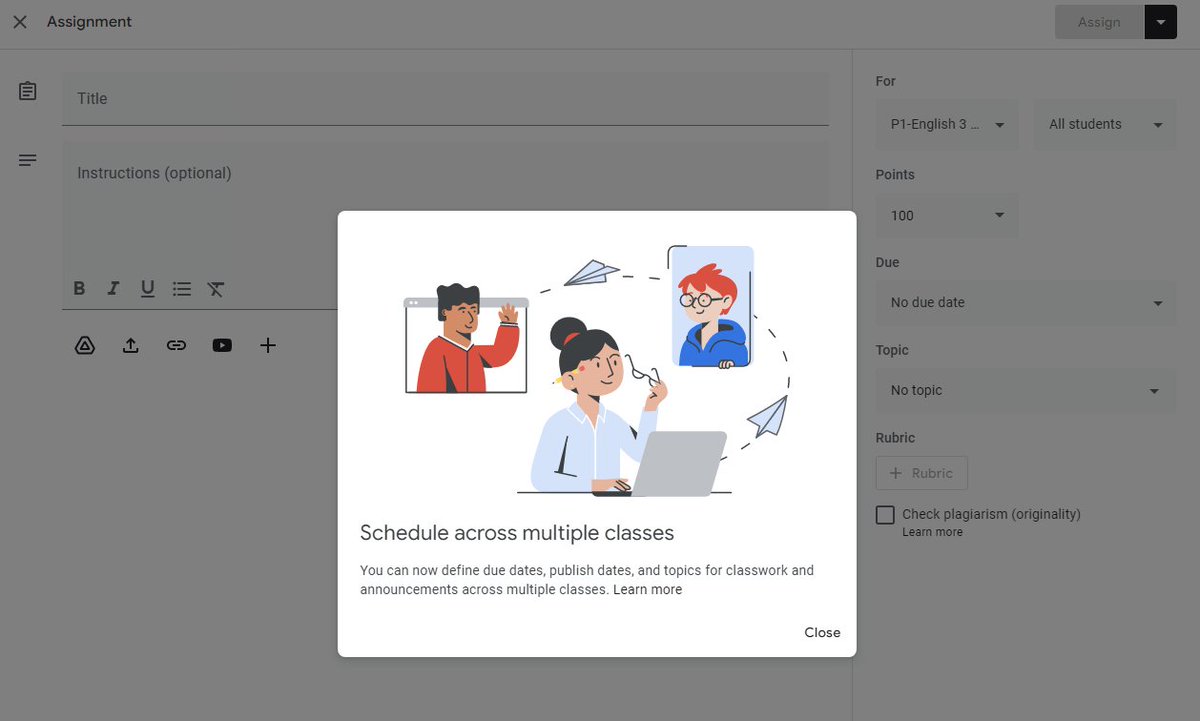The width and height of the screenshot is (1200, 721).
Task: Add a YouTube video
Action: point(222,345)
